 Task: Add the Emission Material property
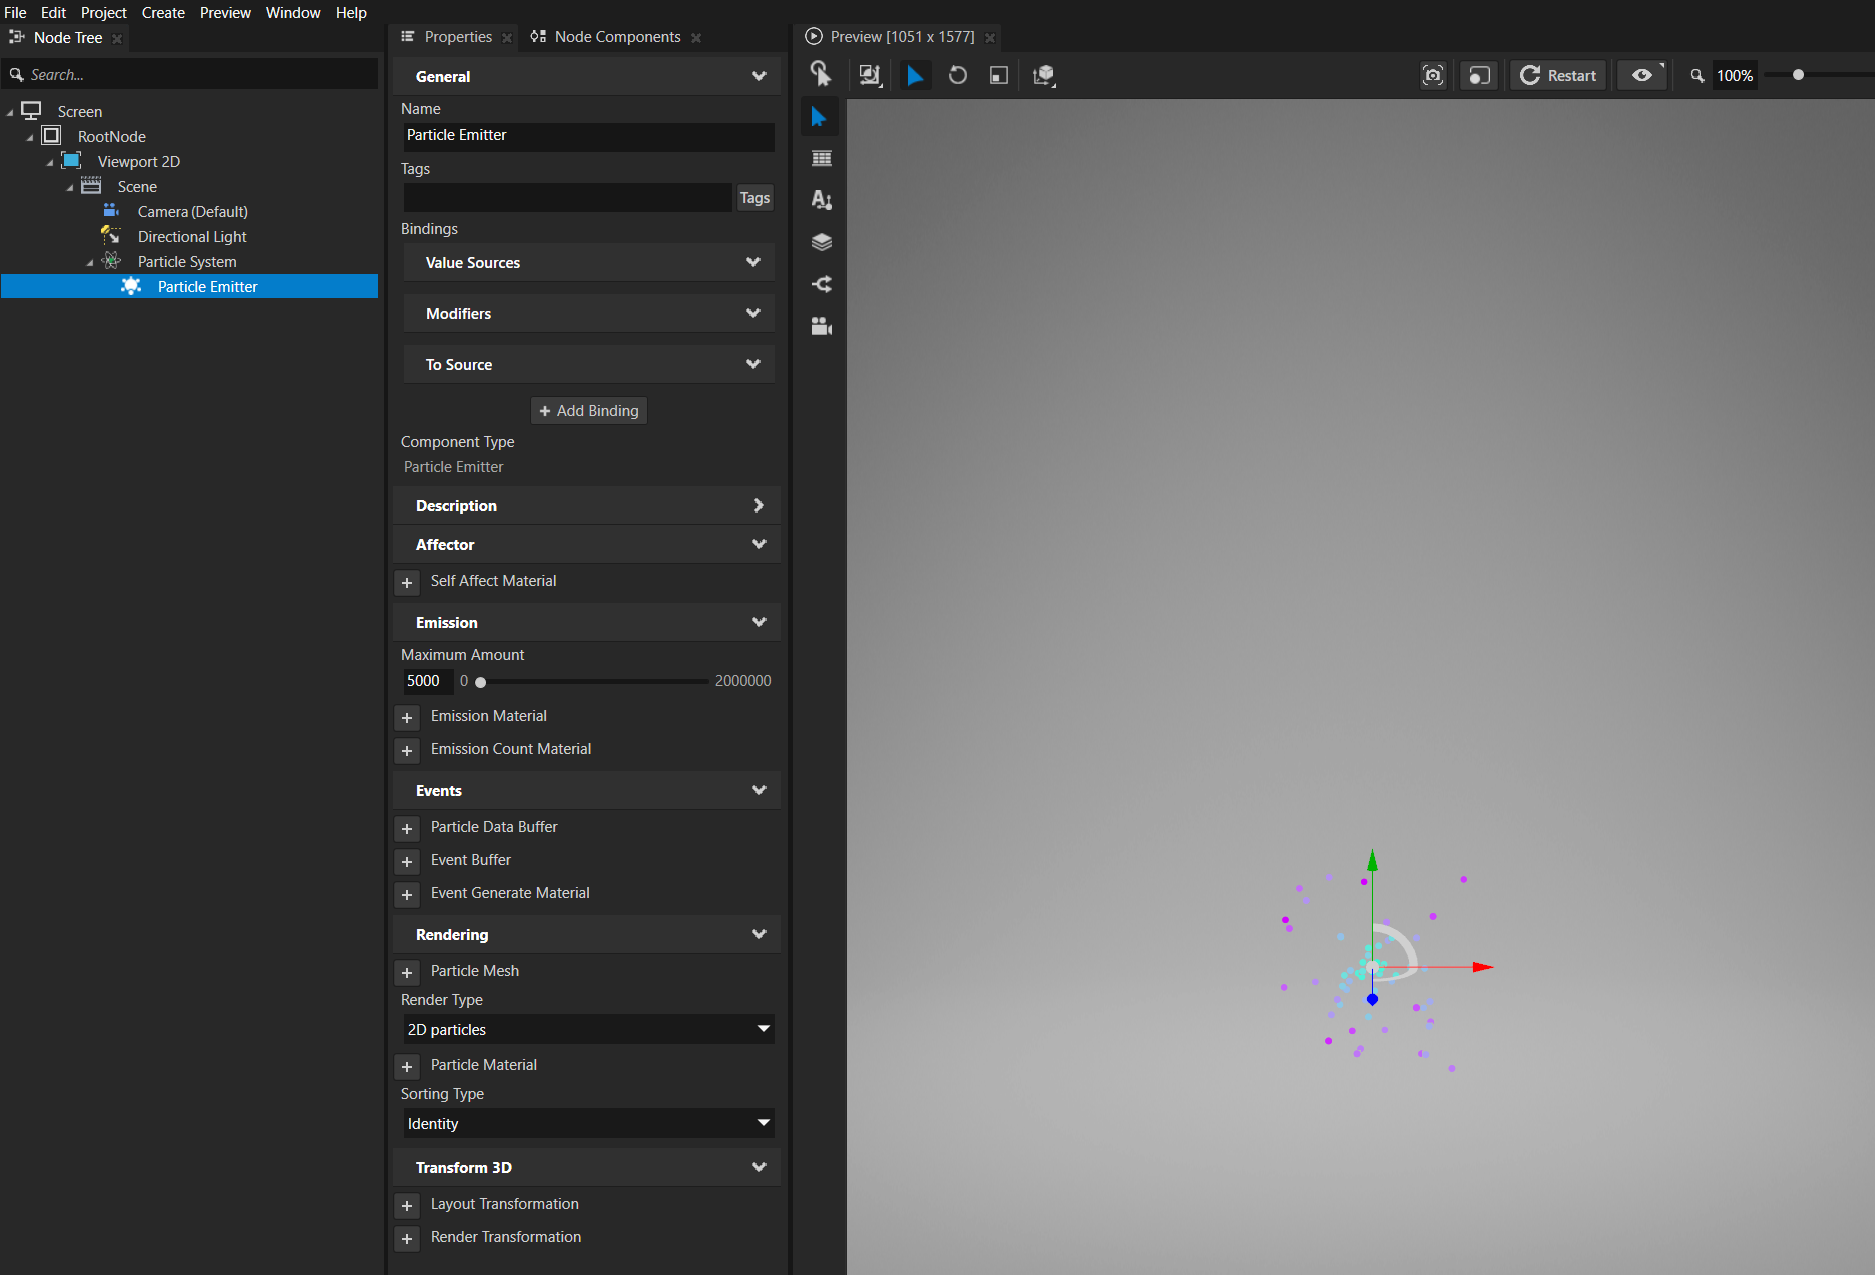point(407,718)
